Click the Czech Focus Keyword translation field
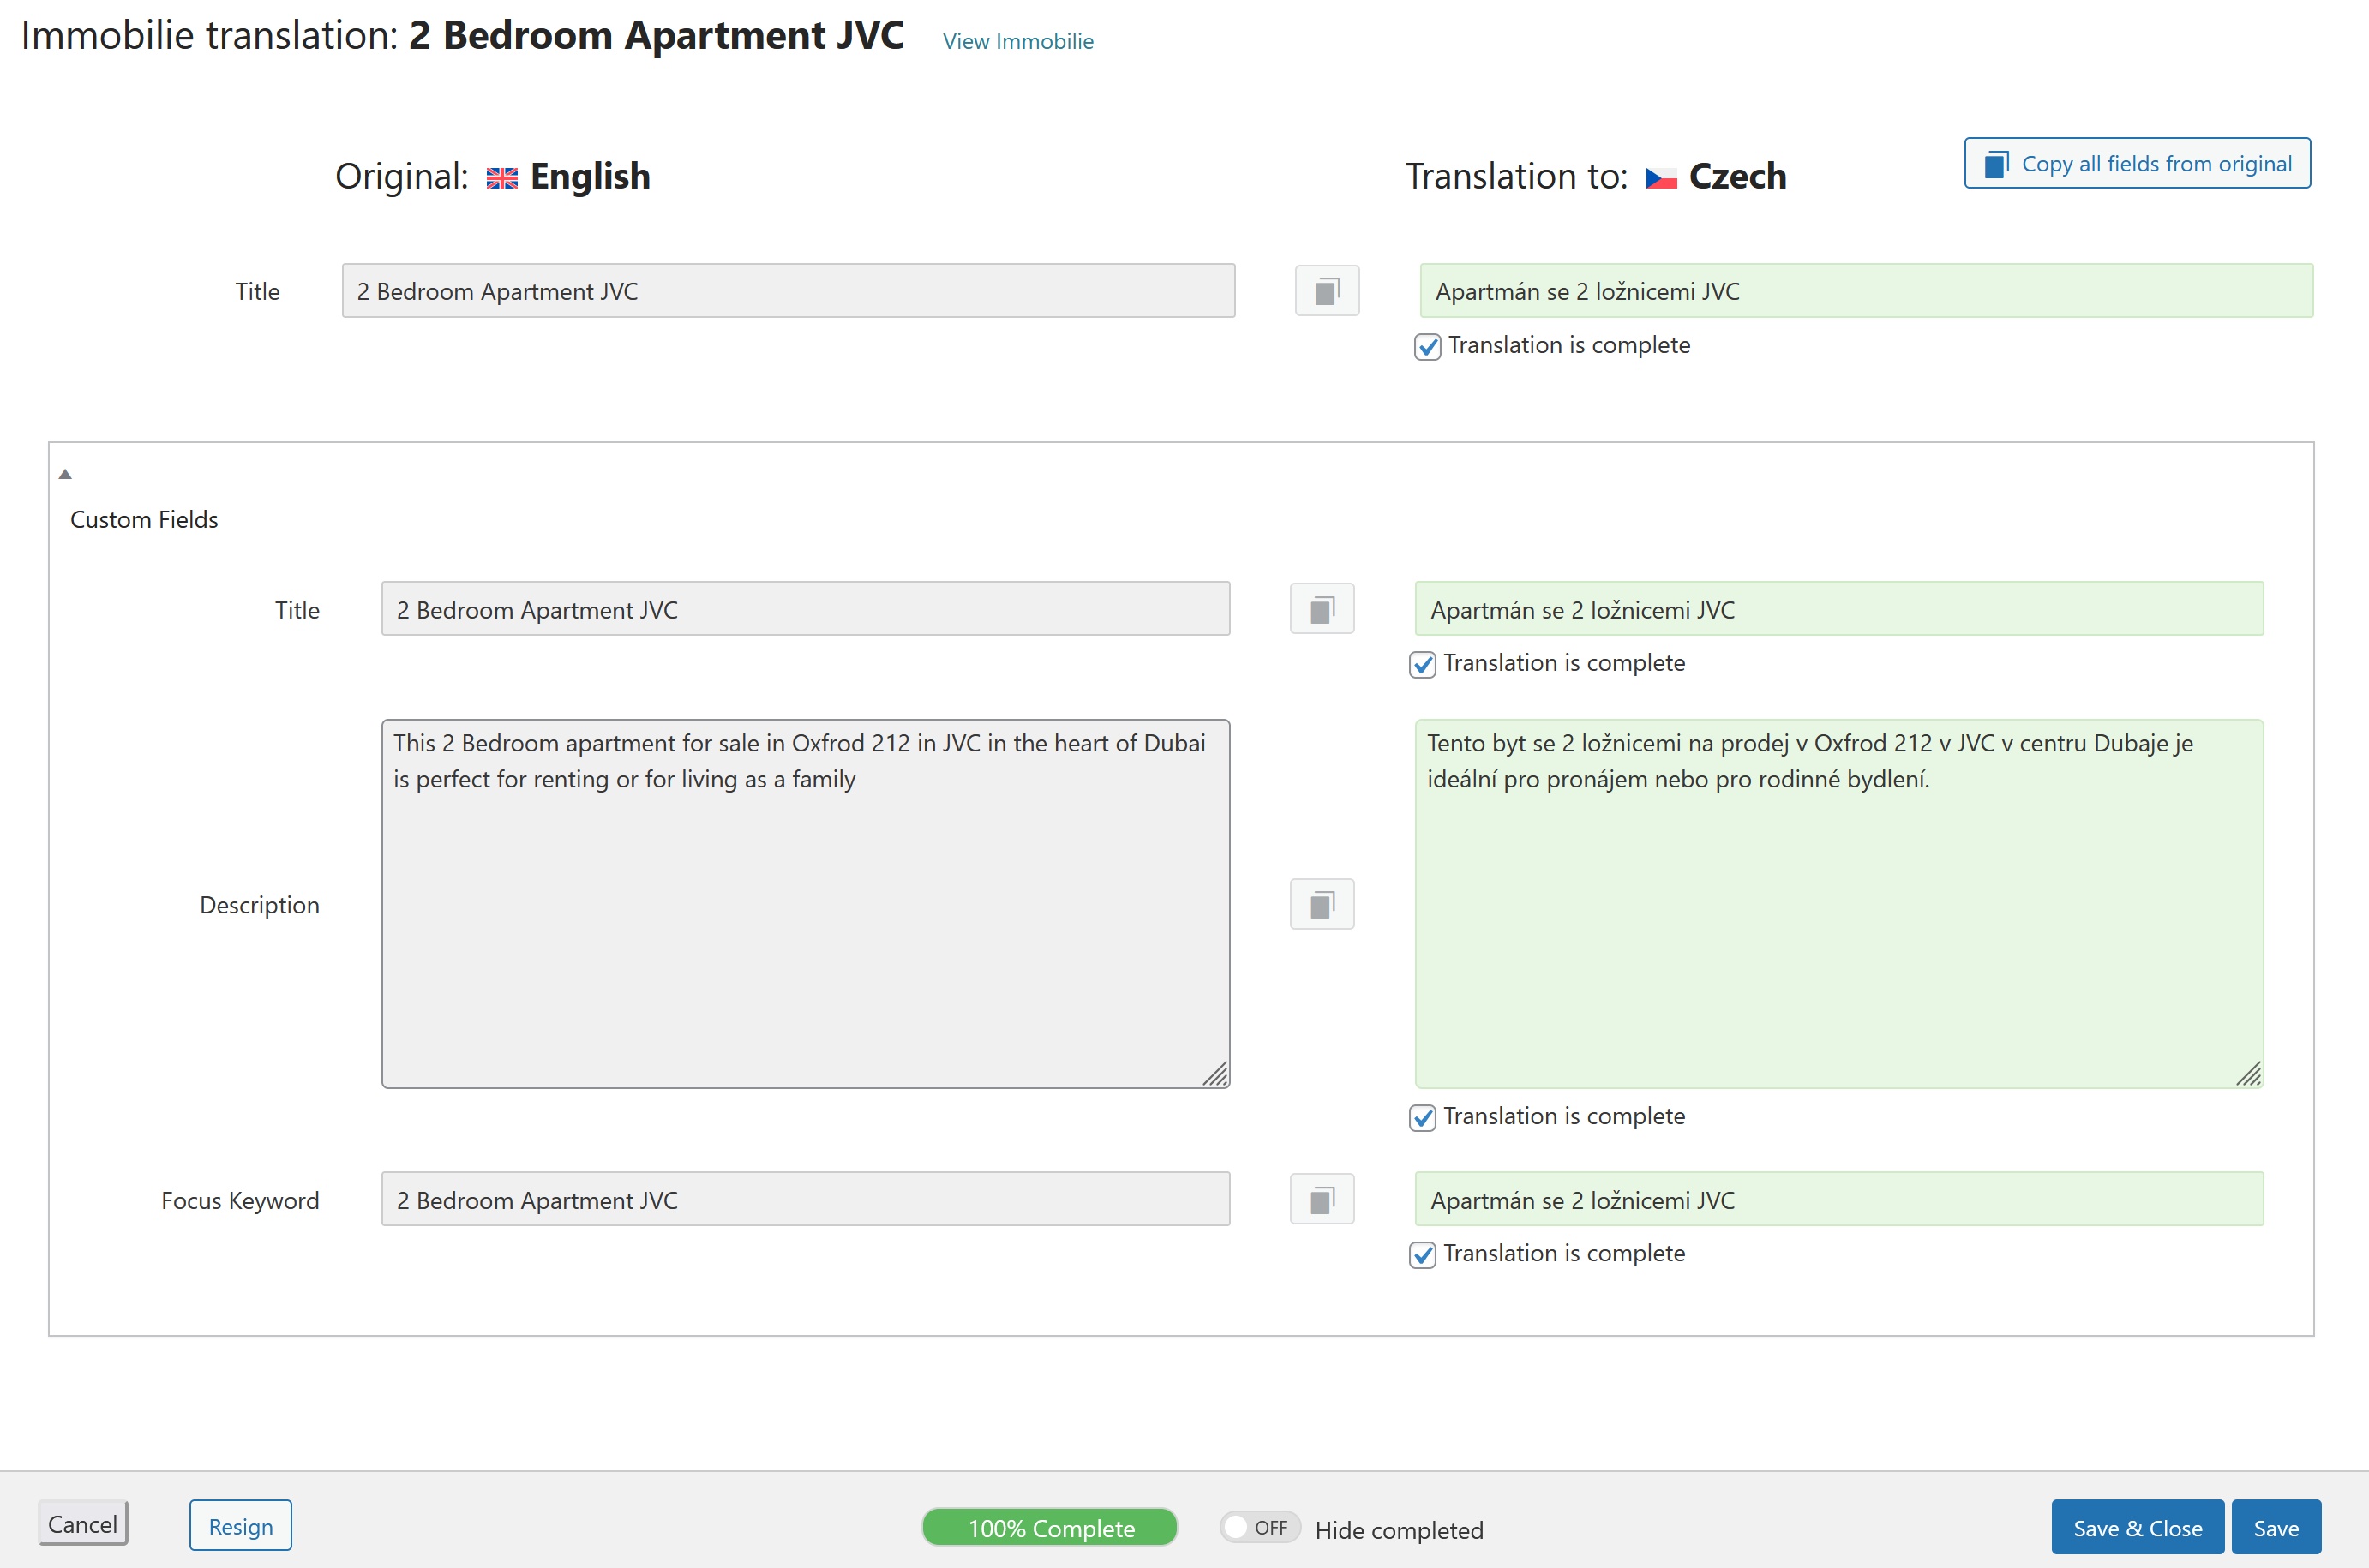 (x=1838, y=1199)
